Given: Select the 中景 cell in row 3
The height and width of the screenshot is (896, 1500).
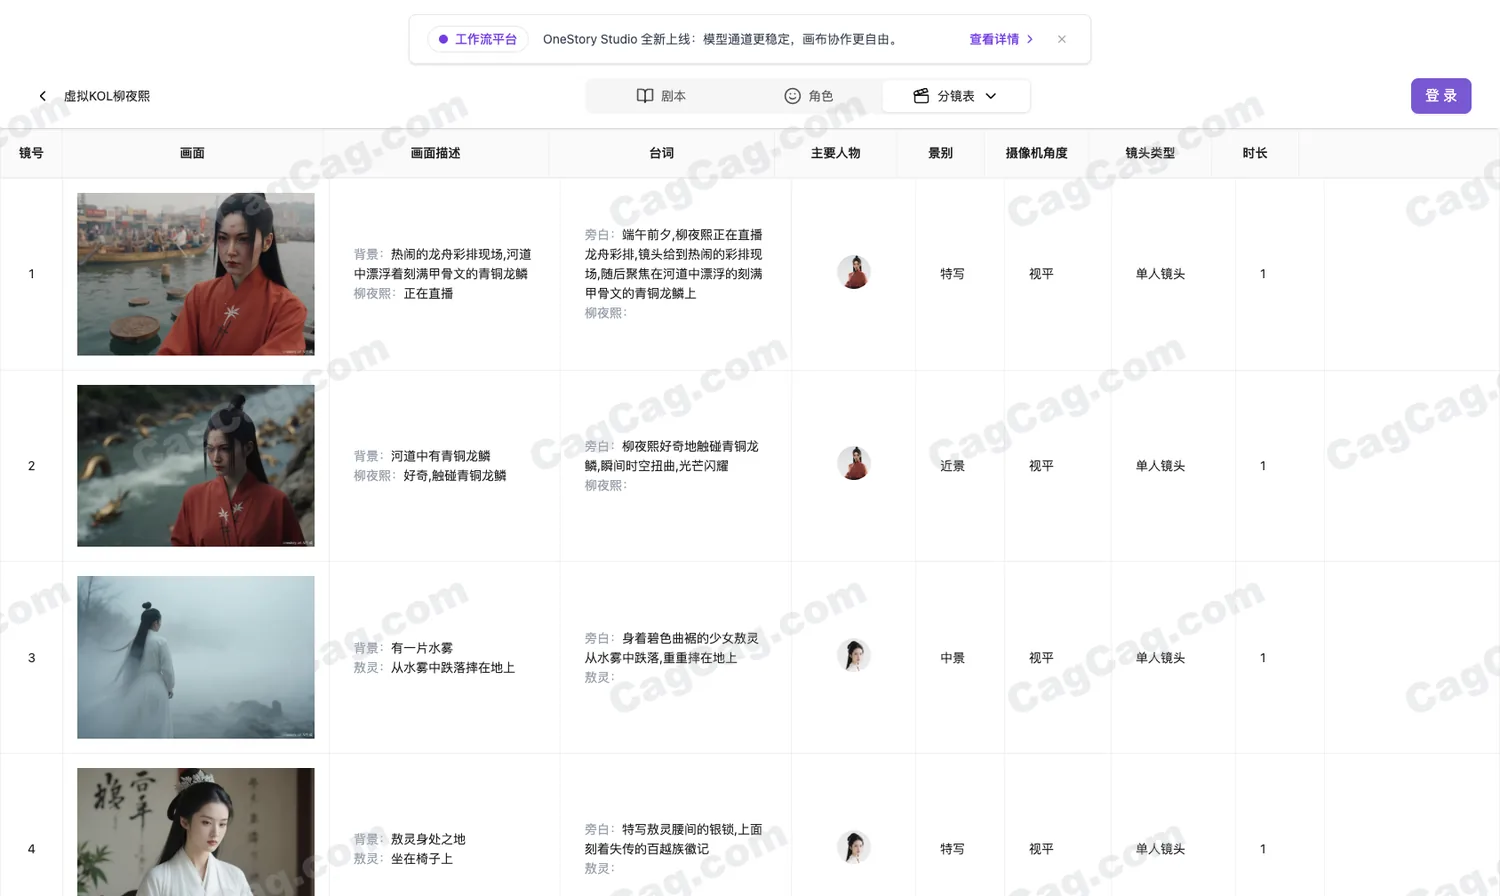Looking at the screenshot, I should click(x=952, y=658).
